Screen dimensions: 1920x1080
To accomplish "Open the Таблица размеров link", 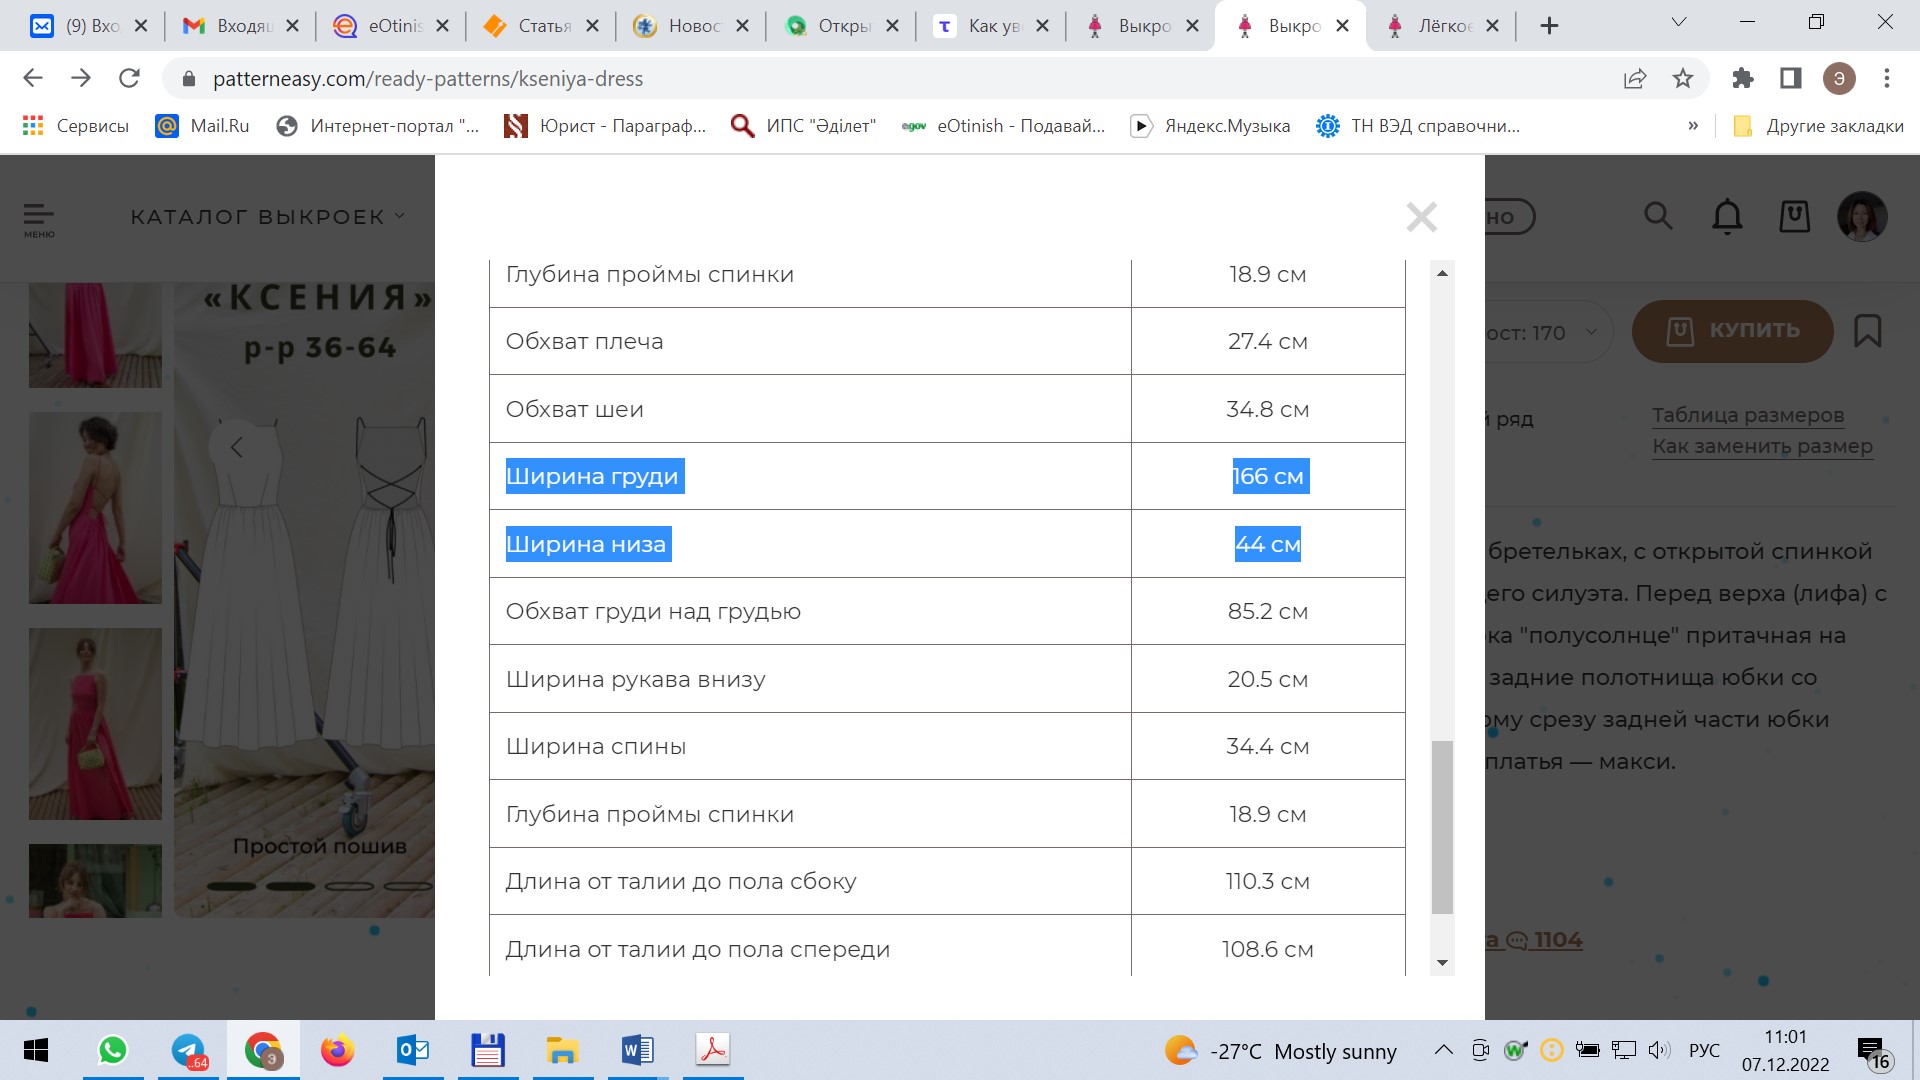I will (x=1747, y=415).
